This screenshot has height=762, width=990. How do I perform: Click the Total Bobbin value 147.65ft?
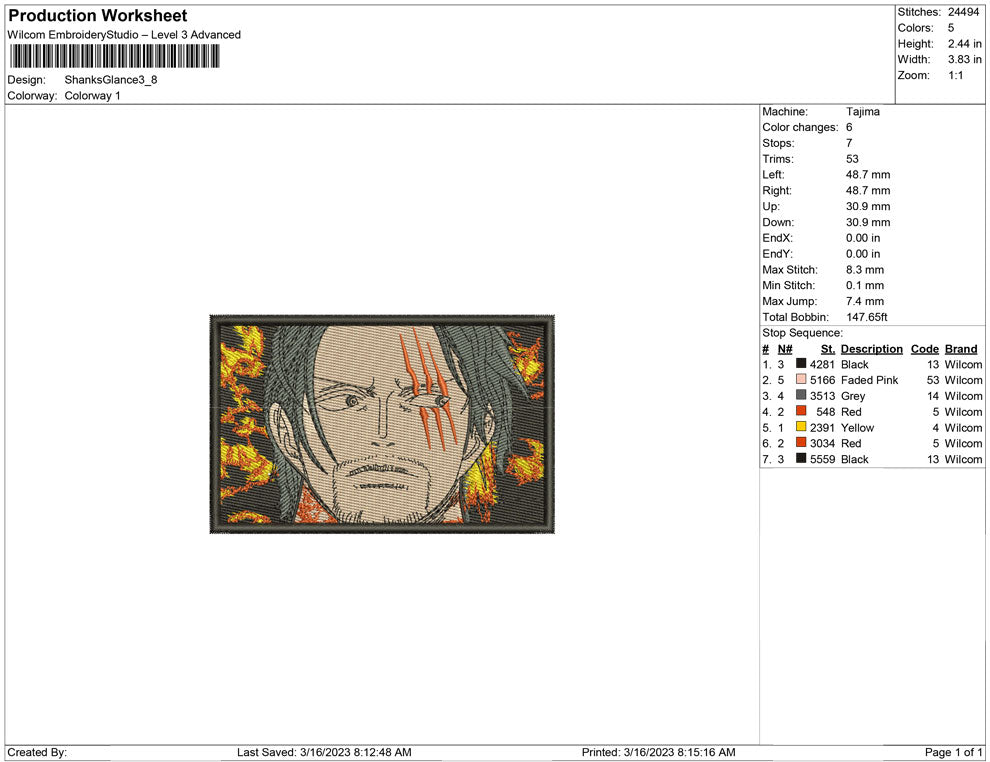[x=867, y=317]
